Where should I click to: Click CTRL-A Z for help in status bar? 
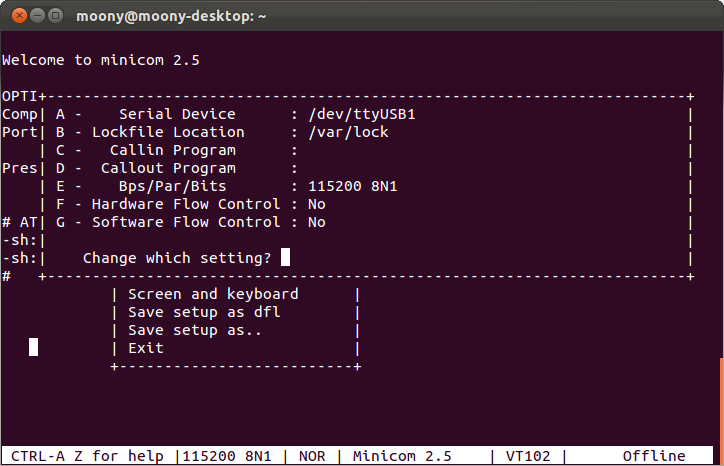(x=87, y=456)
